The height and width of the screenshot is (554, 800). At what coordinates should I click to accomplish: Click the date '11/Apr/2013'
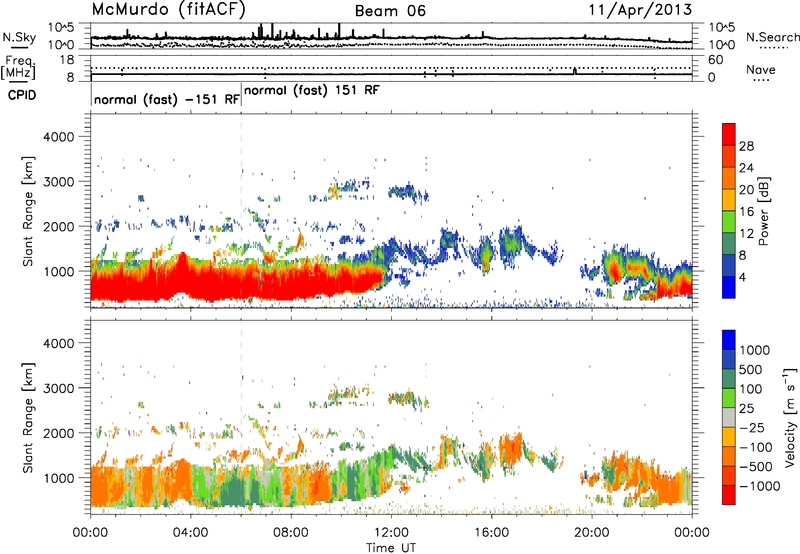641,10
